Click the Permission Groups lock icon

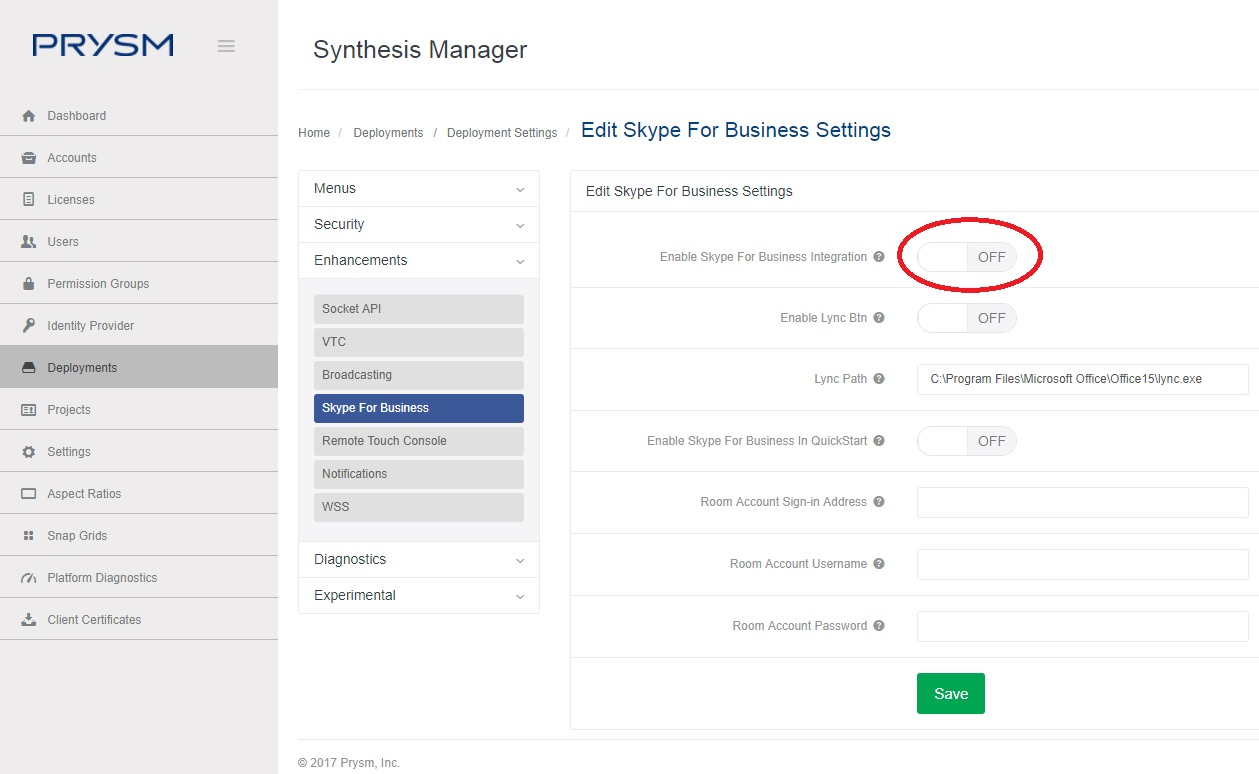[x=29, y=284]
